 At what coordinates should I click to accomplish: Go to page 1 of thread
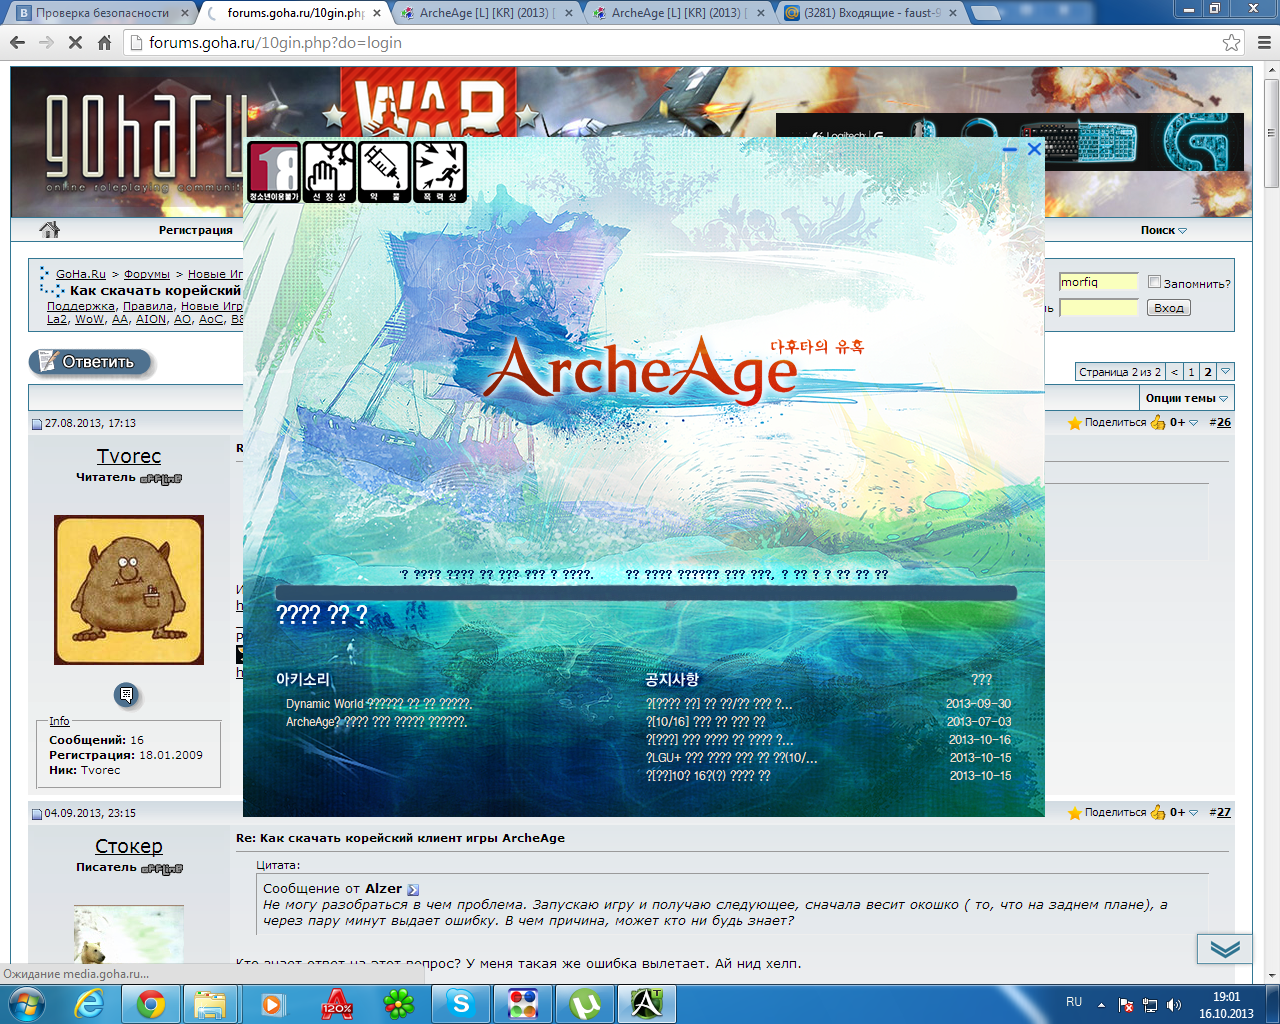coord(1191,372)
